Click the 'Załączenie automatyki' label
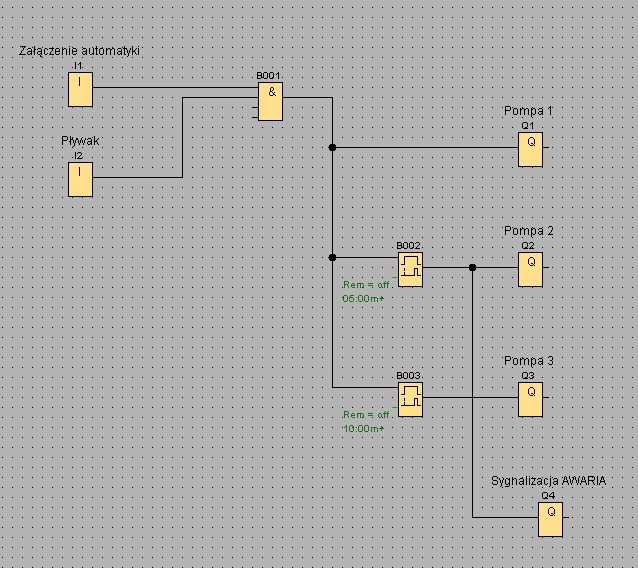Viewport: 638px width, 568px height. [x=79, y=51]
